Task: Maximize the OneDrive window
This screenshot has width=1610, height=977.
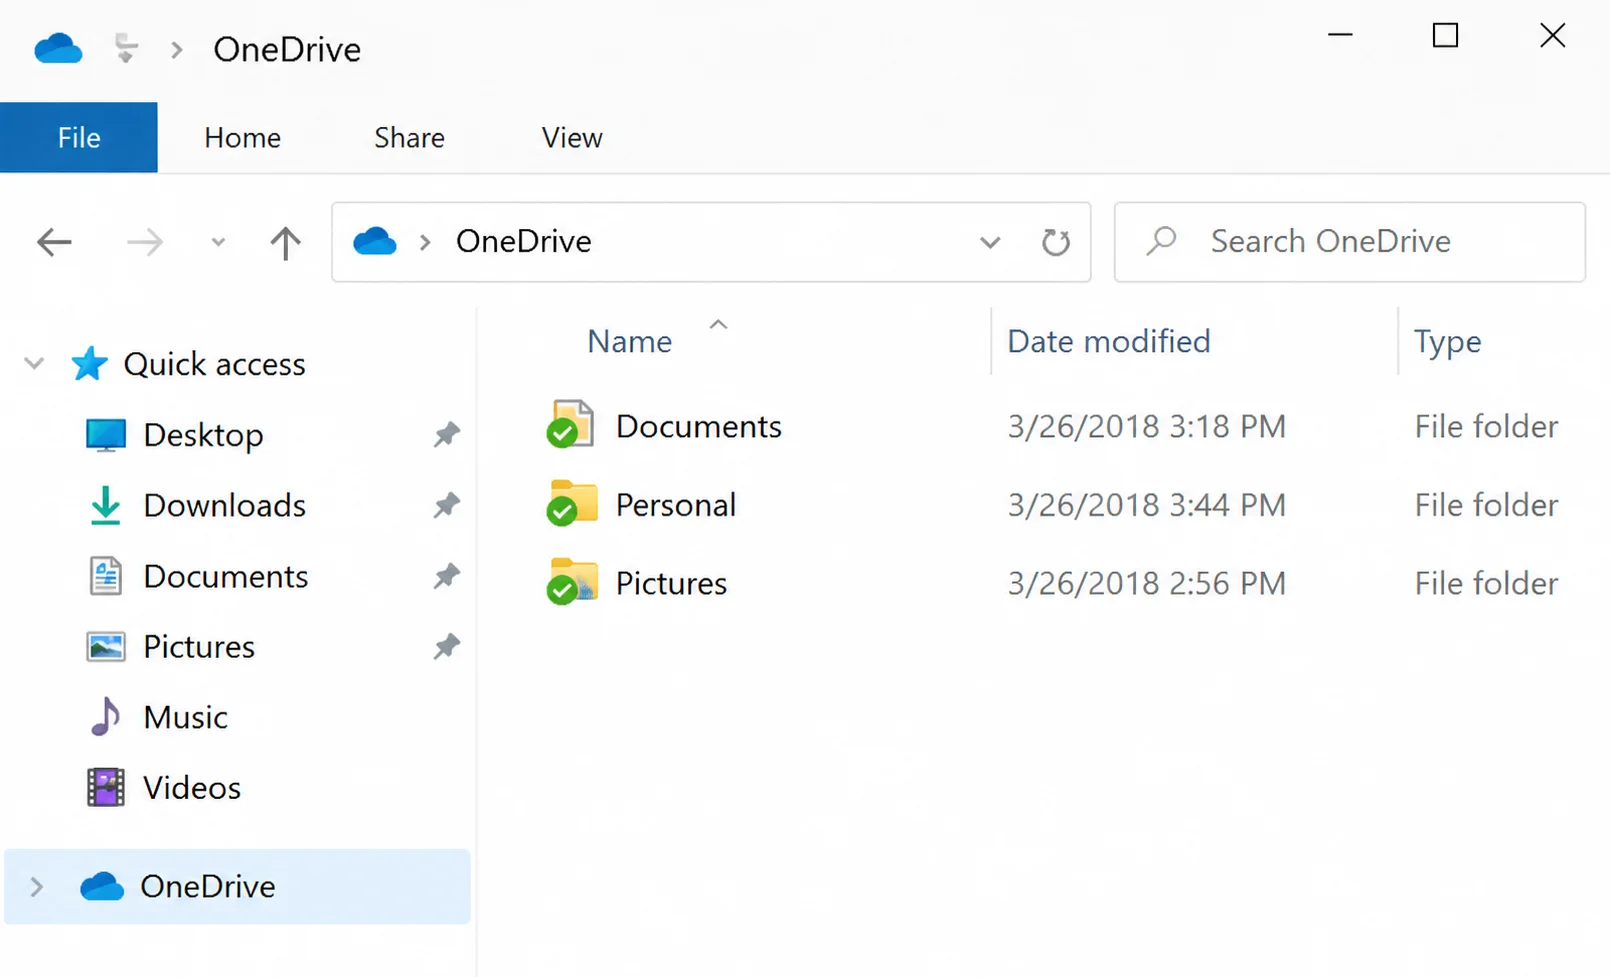Action: 1445,35
